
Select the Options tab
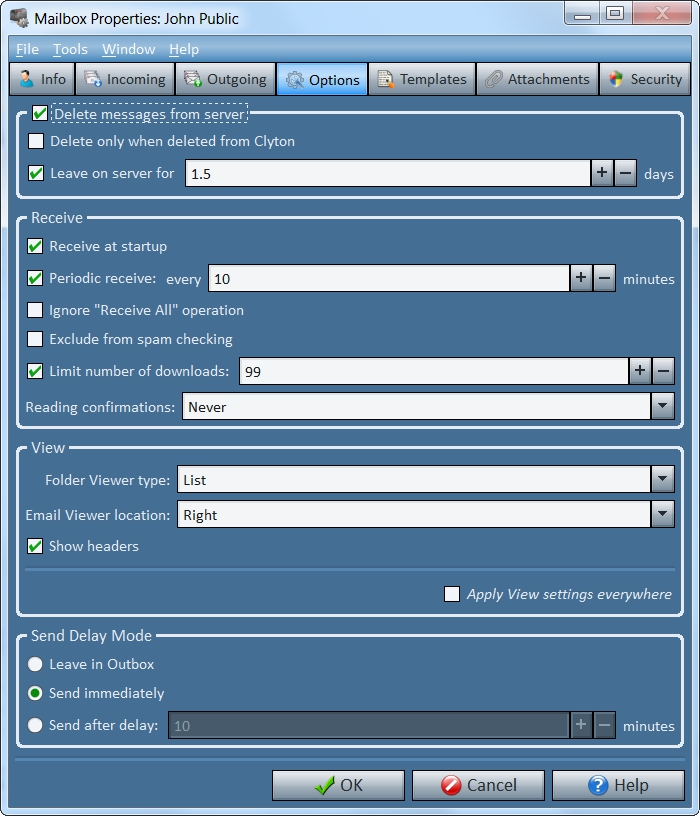click(322, 79)
